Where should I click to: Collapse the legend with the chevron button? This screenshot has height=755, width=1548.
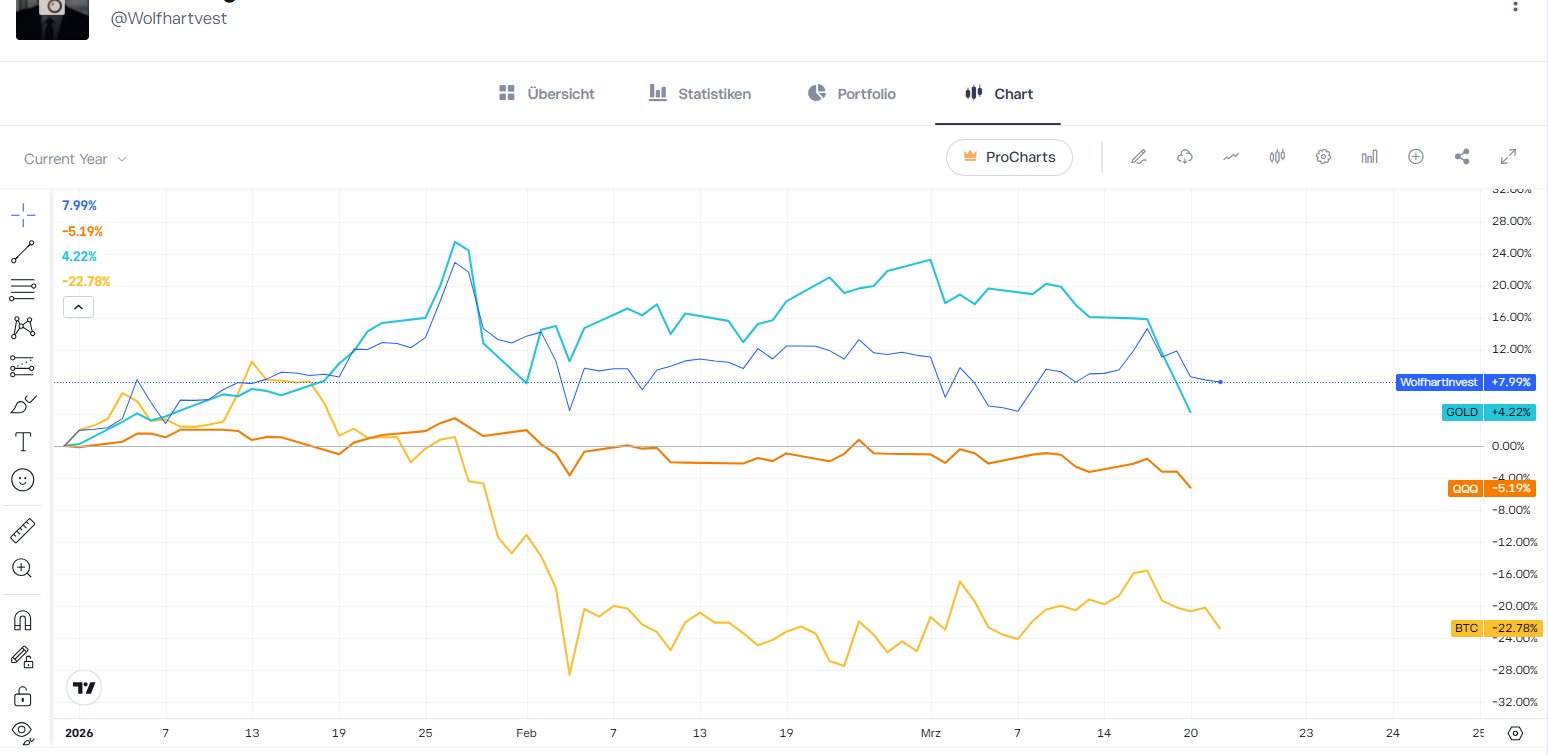[78, 307]
